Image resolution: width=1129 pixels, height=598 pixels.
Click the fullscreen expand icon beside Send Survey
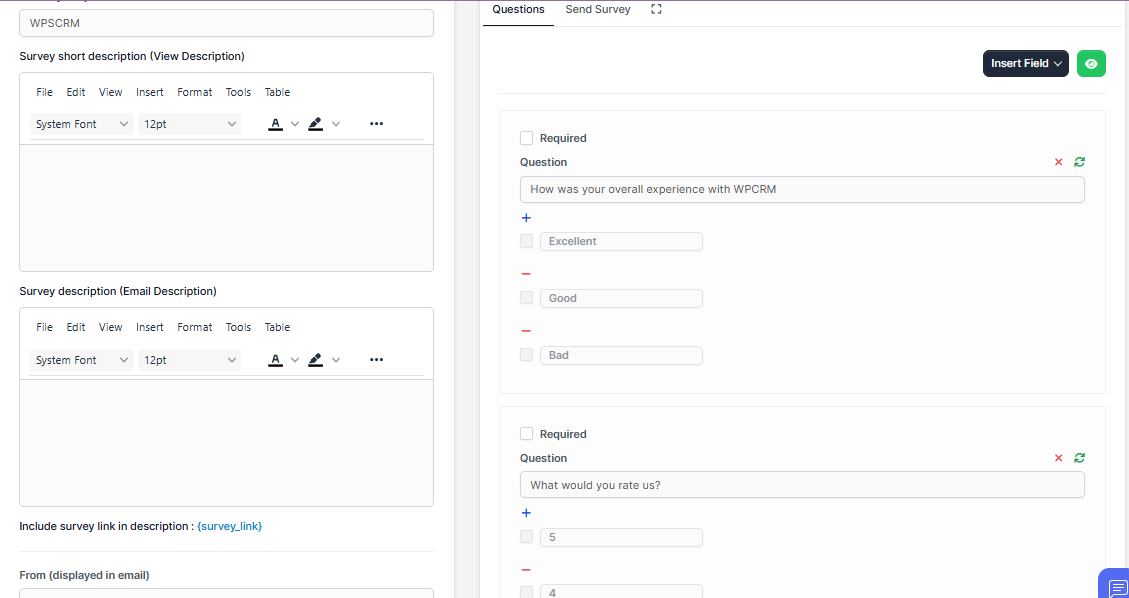point(656,9)
